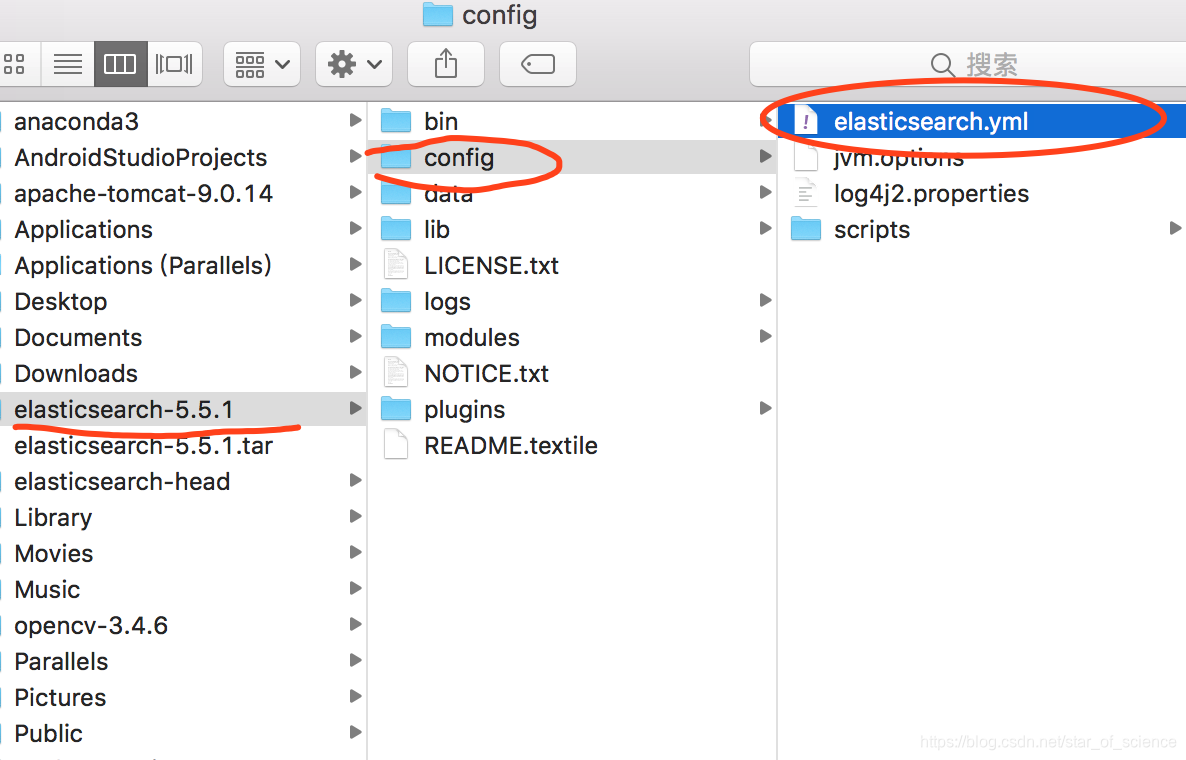Select AndroidStudioProjects folder
The image size is (1186, 760).
click(x=183, y=157)
